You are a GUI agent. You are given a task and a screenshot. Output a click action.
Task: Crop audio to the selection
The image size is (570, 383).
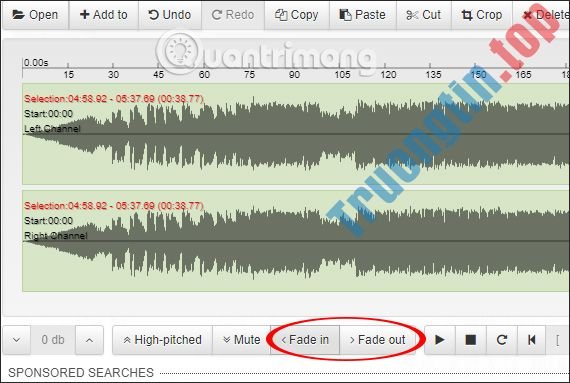(x=482, y=15)
